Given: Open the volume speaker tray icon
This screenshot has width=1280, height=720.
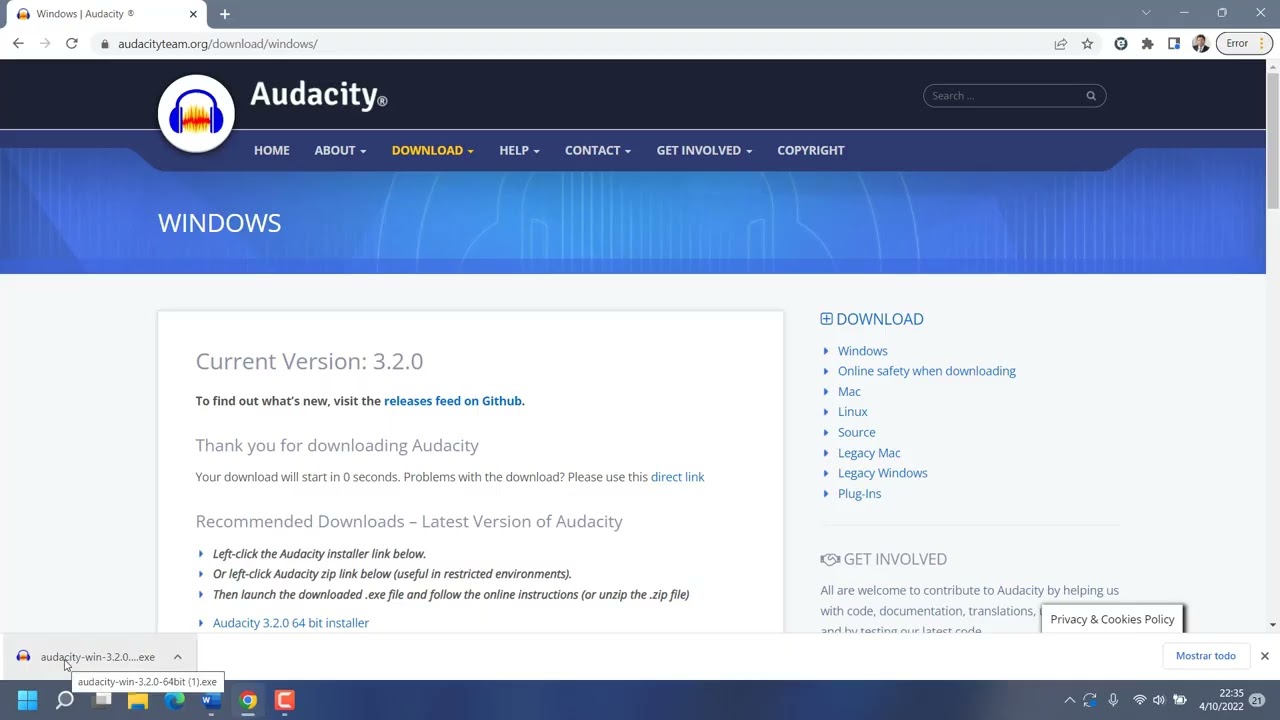Looking at the screenshot, I should click(1159, 701).
